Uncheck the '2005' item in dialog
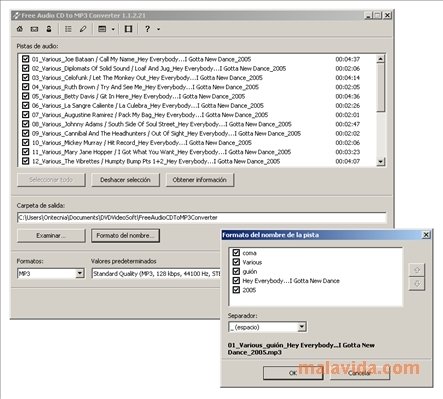The width and height of the screenshot is (443, 399). click(x=236, y=290)
